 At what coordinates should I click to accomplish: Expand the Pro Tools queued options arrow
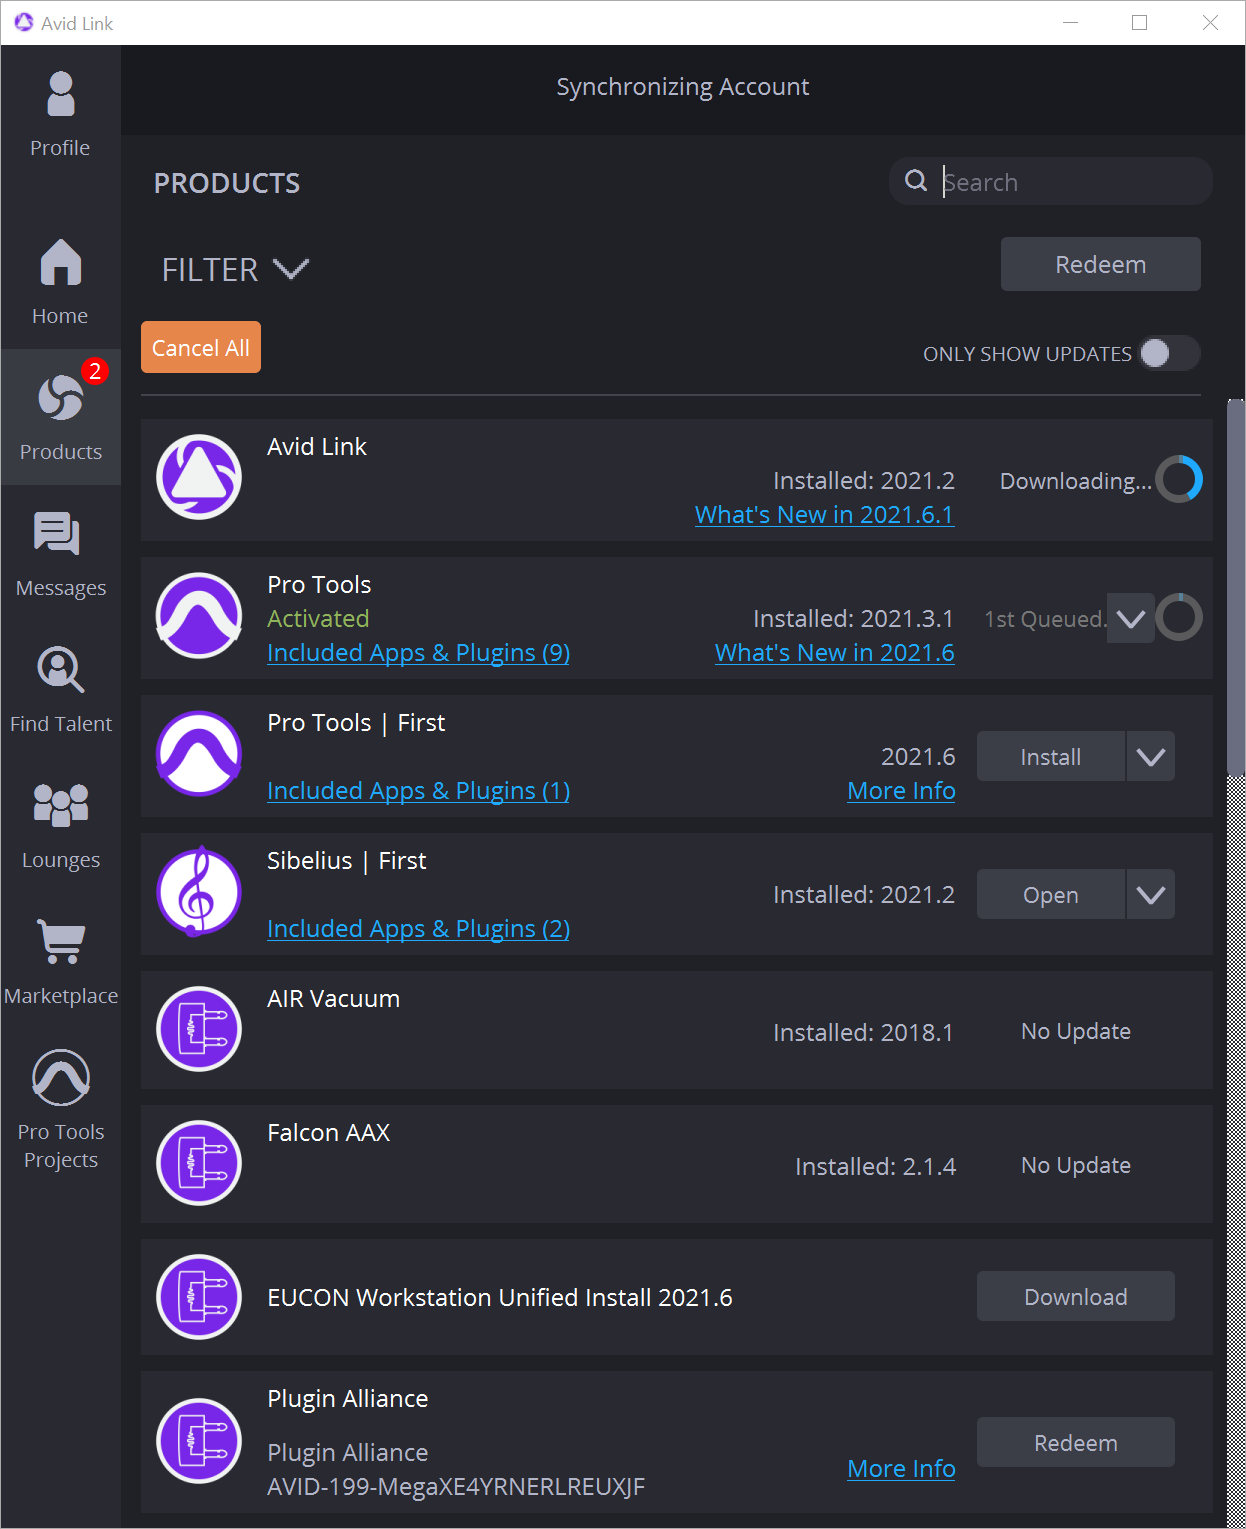pyautogui.click(x=1131, y=619)
